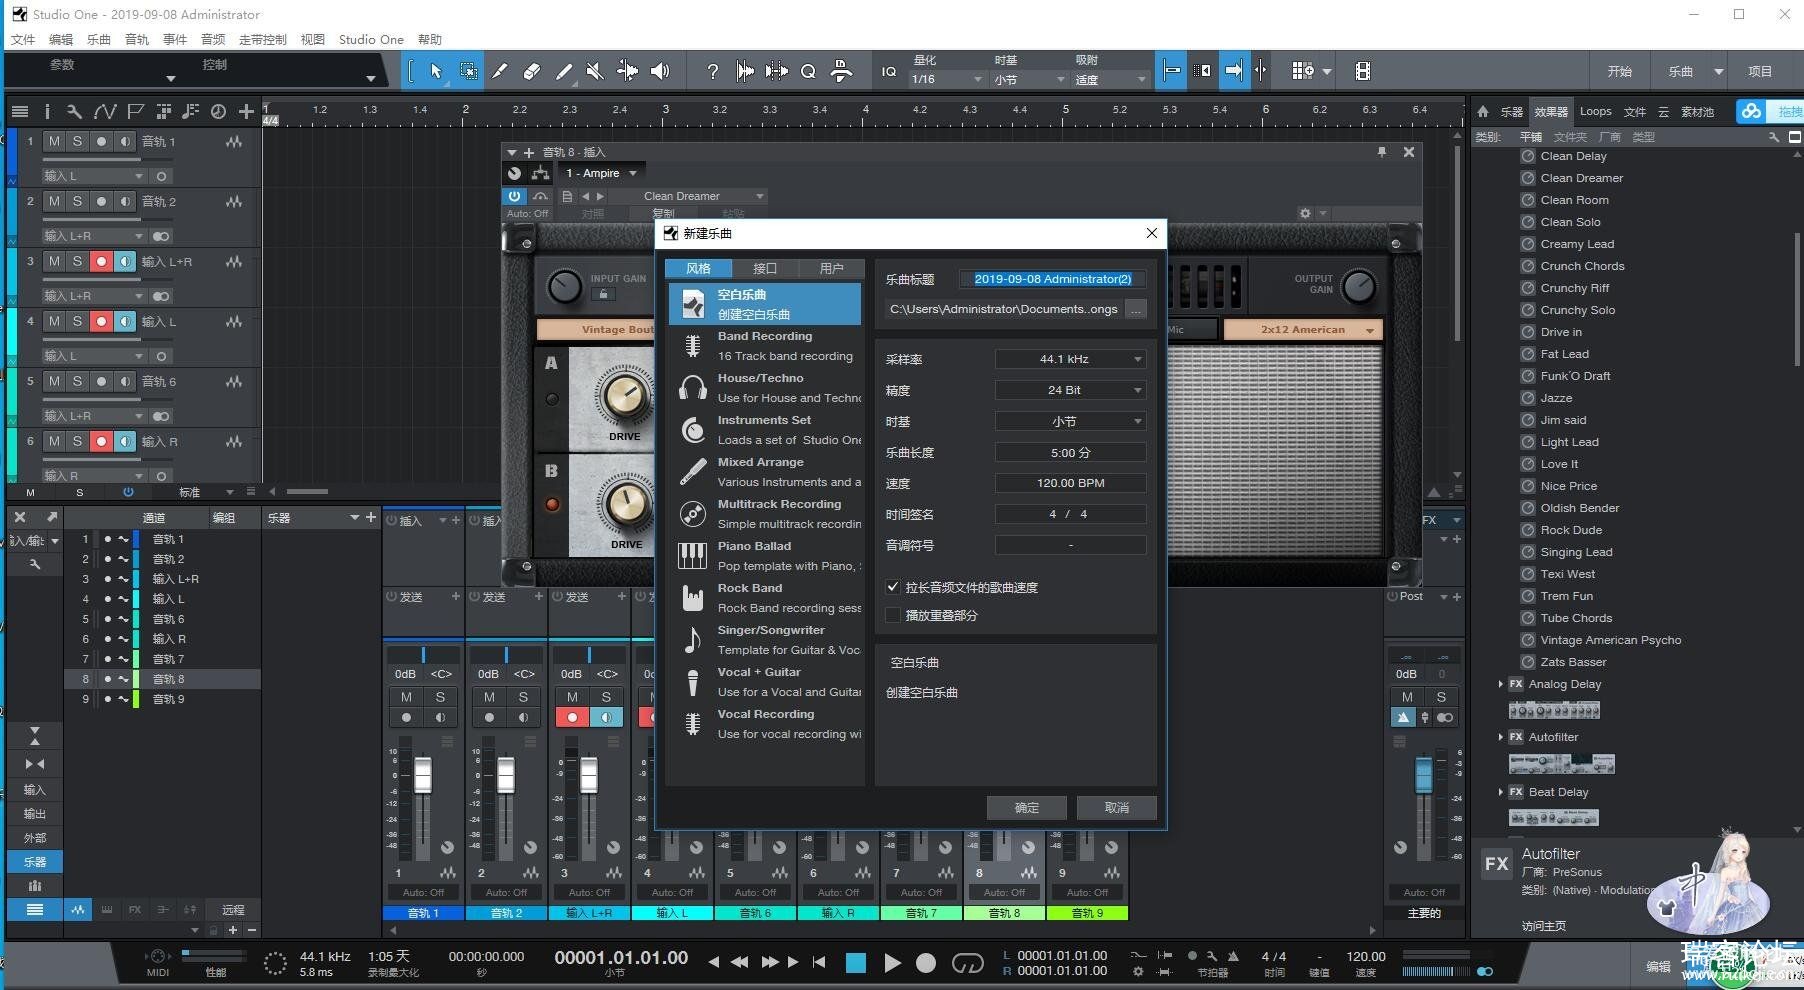Solo track 音轨 2 in arrangement
Screen dimensions: 1804x990
(x=77, y=201)
